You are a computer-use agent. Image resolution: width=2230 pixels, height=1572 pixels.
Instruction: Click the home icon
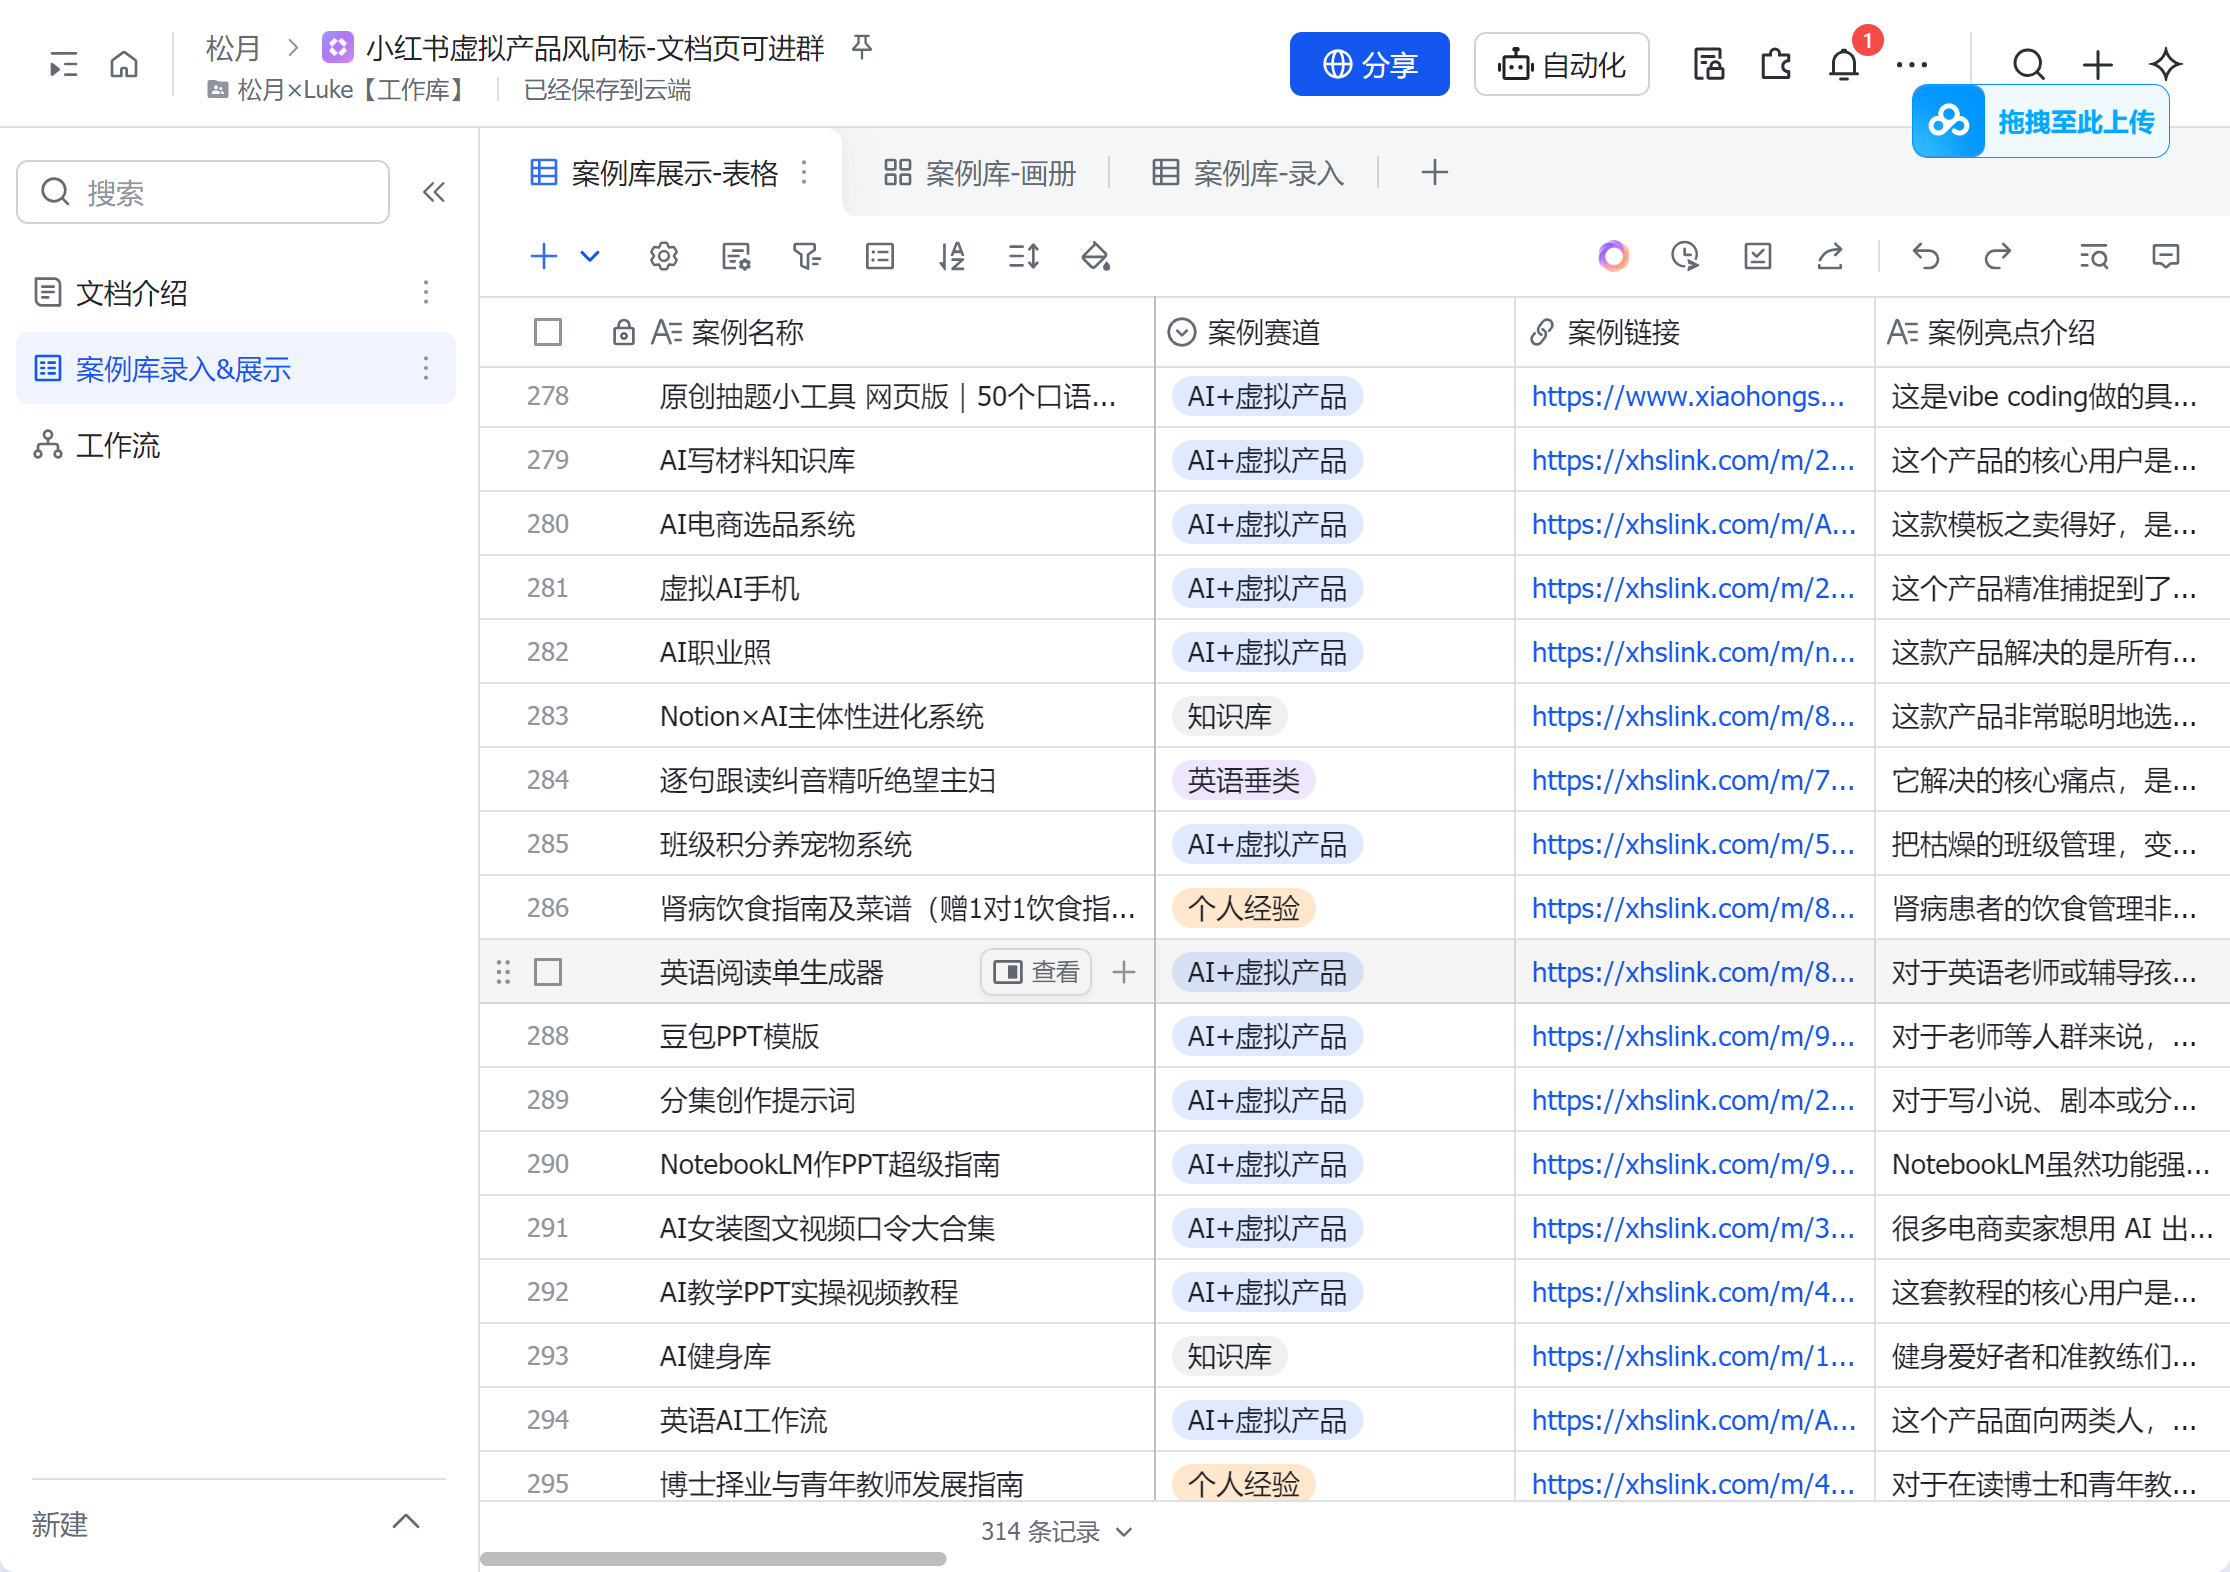[x=124, y=65]
